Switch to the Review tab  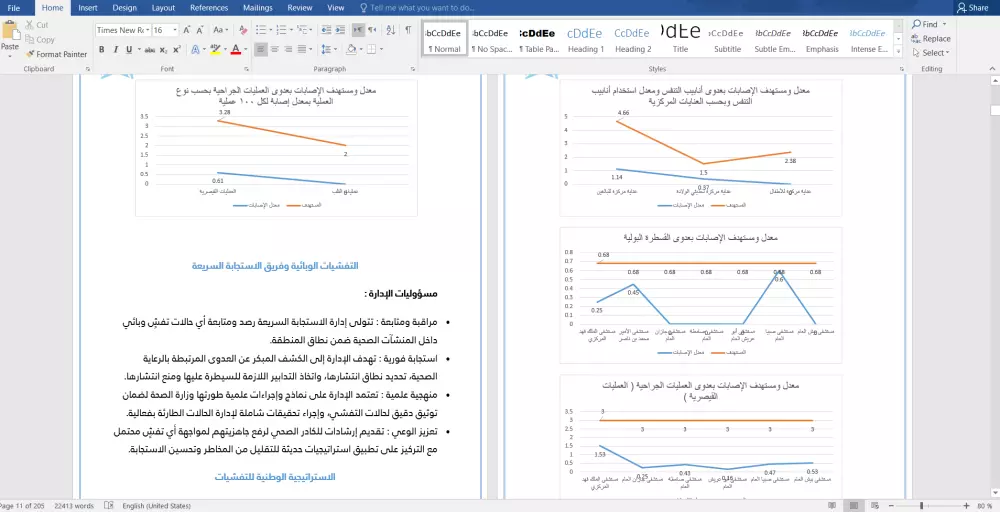coord(300,8)
